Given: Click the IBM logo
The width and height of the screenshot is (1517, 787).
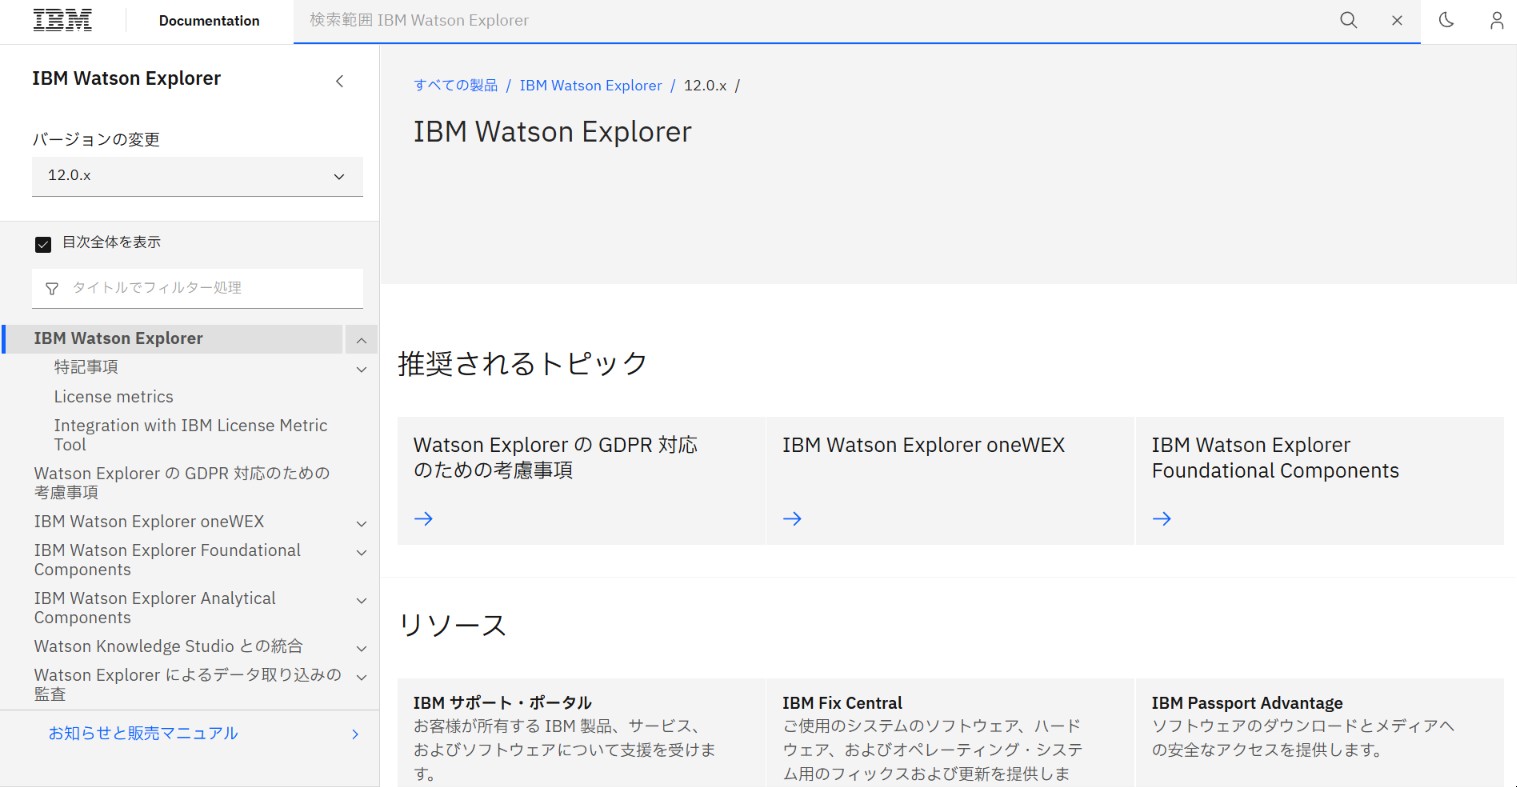Looking at the screenshot, I should tap(63, 20).
